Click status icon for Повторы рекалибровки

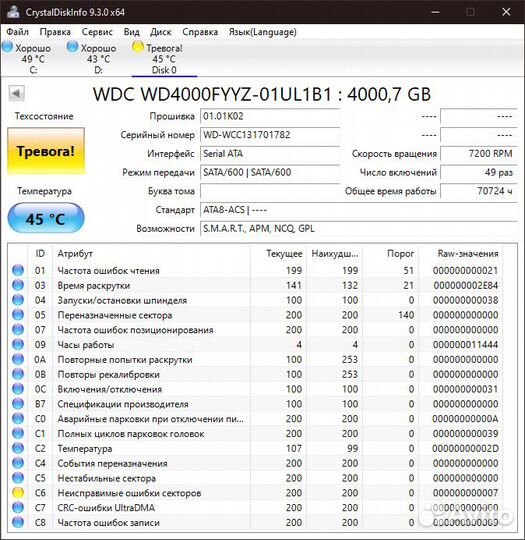coord(18,374)
